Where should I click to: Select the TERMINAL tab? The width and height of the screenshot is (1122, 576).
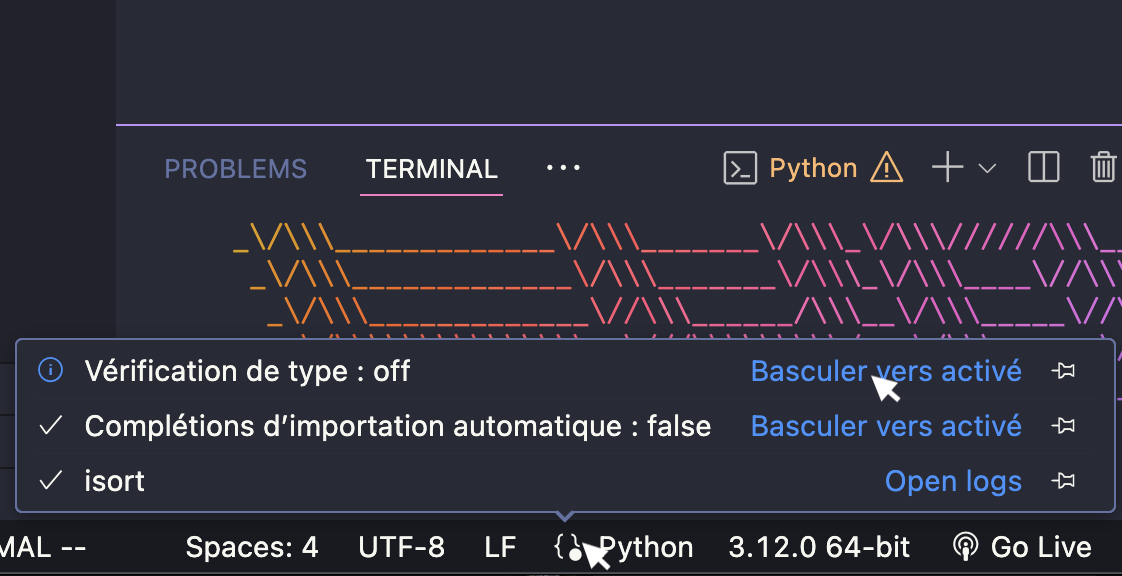coord(431,168)
